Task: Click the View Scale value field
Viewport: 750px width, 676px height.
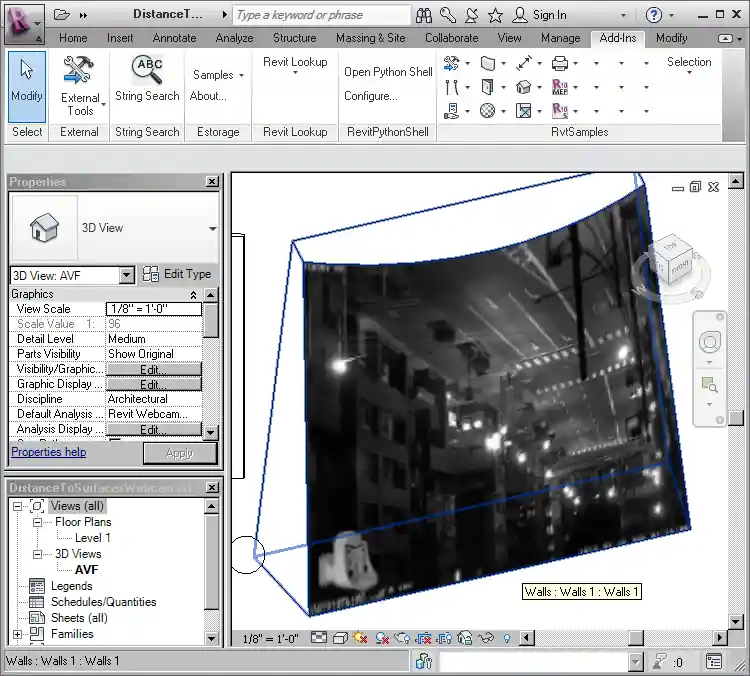Action: click(153, 309)
